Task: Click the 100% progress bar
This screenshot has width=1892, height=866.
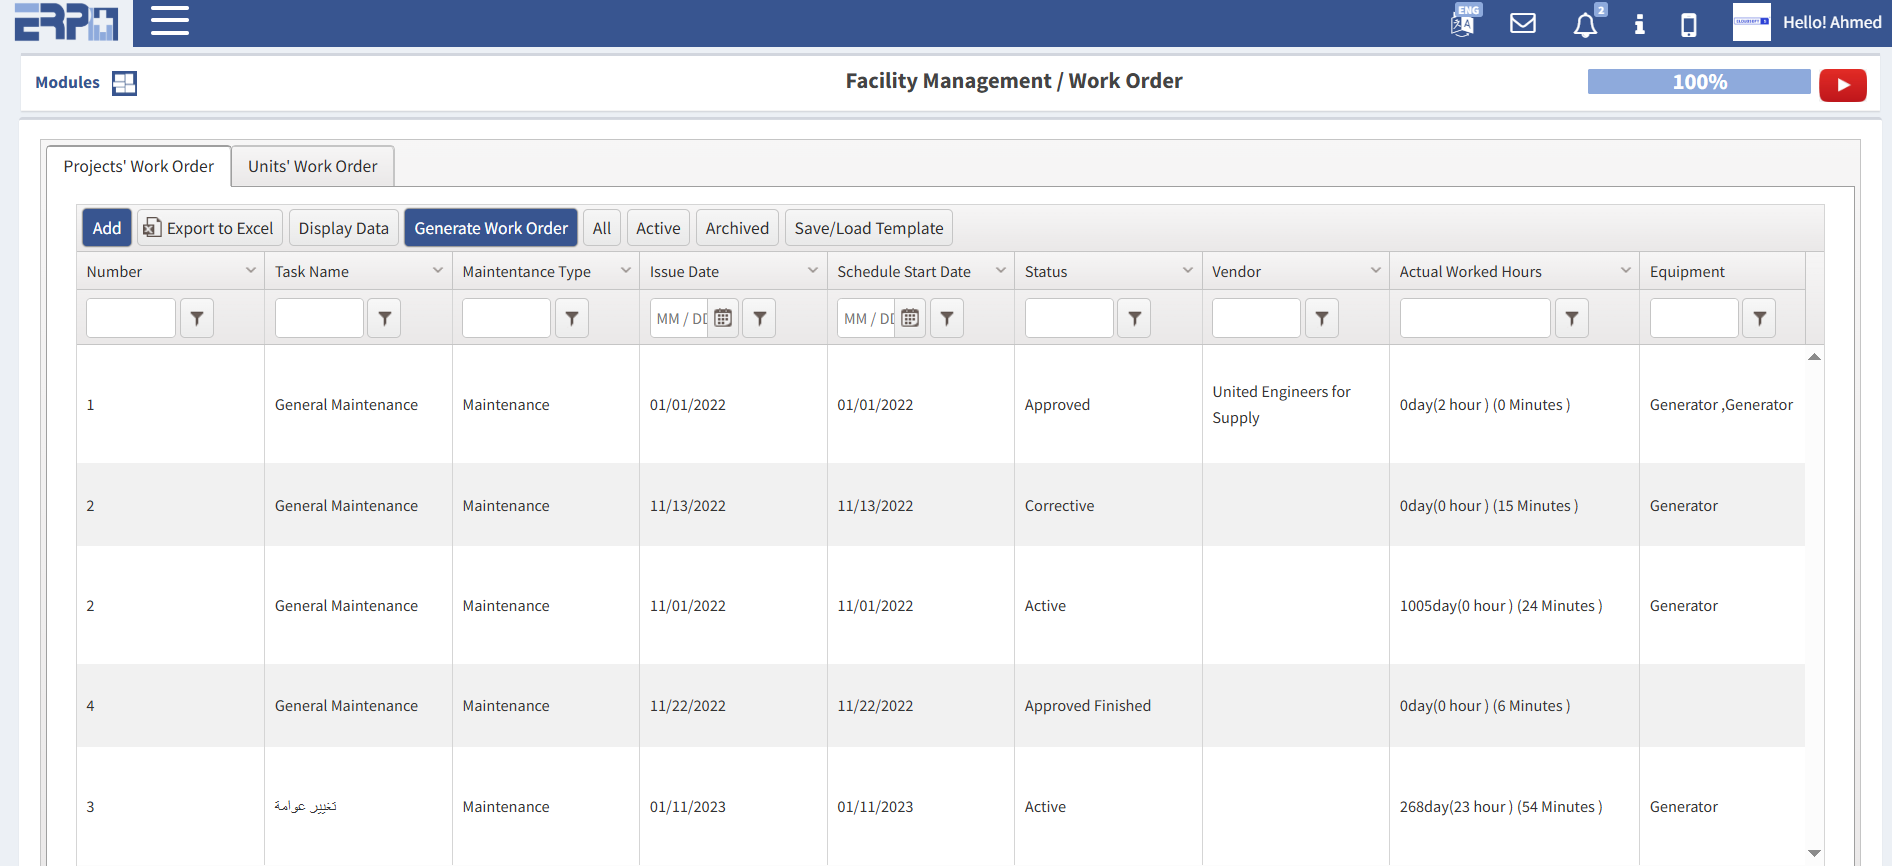Action: 1698,82
